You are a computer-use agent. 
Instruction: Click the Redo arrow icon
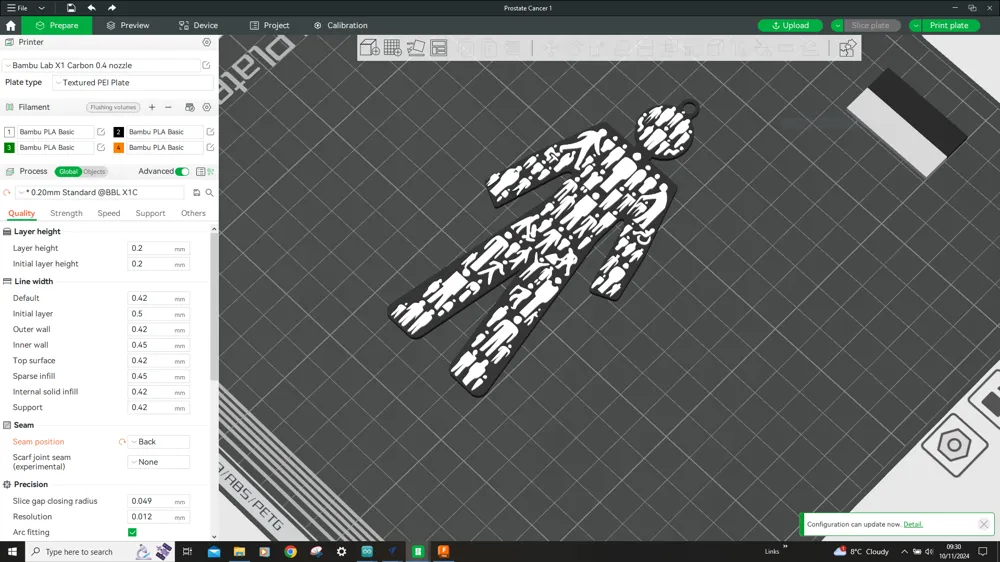tap(112, 8)
